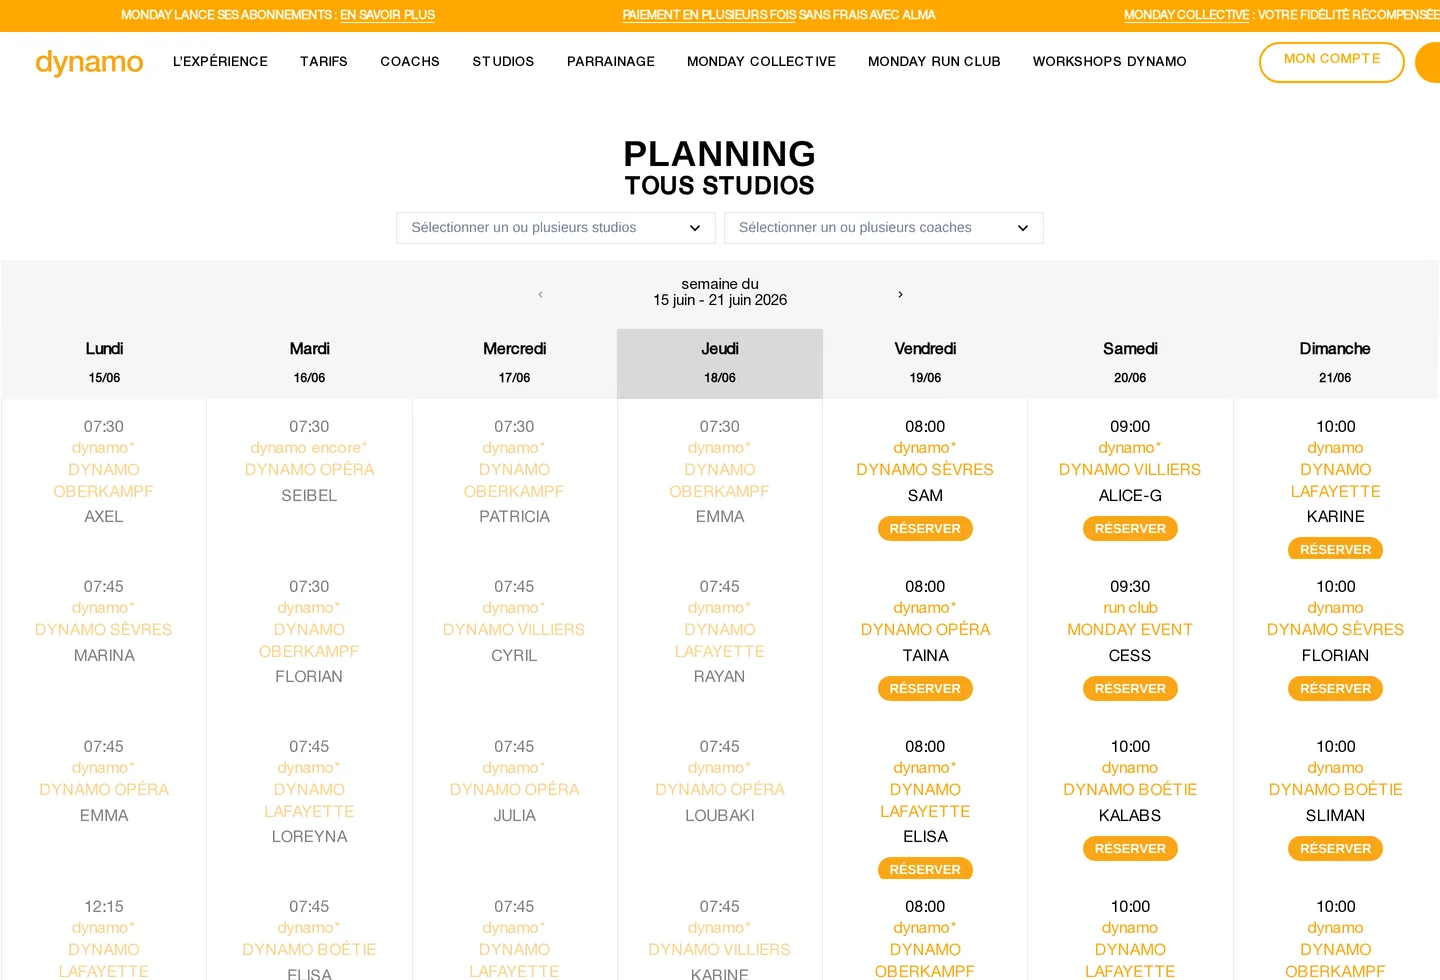Navigate to STUDIOS in the header

pyautogui.click(x=503, y=62)
